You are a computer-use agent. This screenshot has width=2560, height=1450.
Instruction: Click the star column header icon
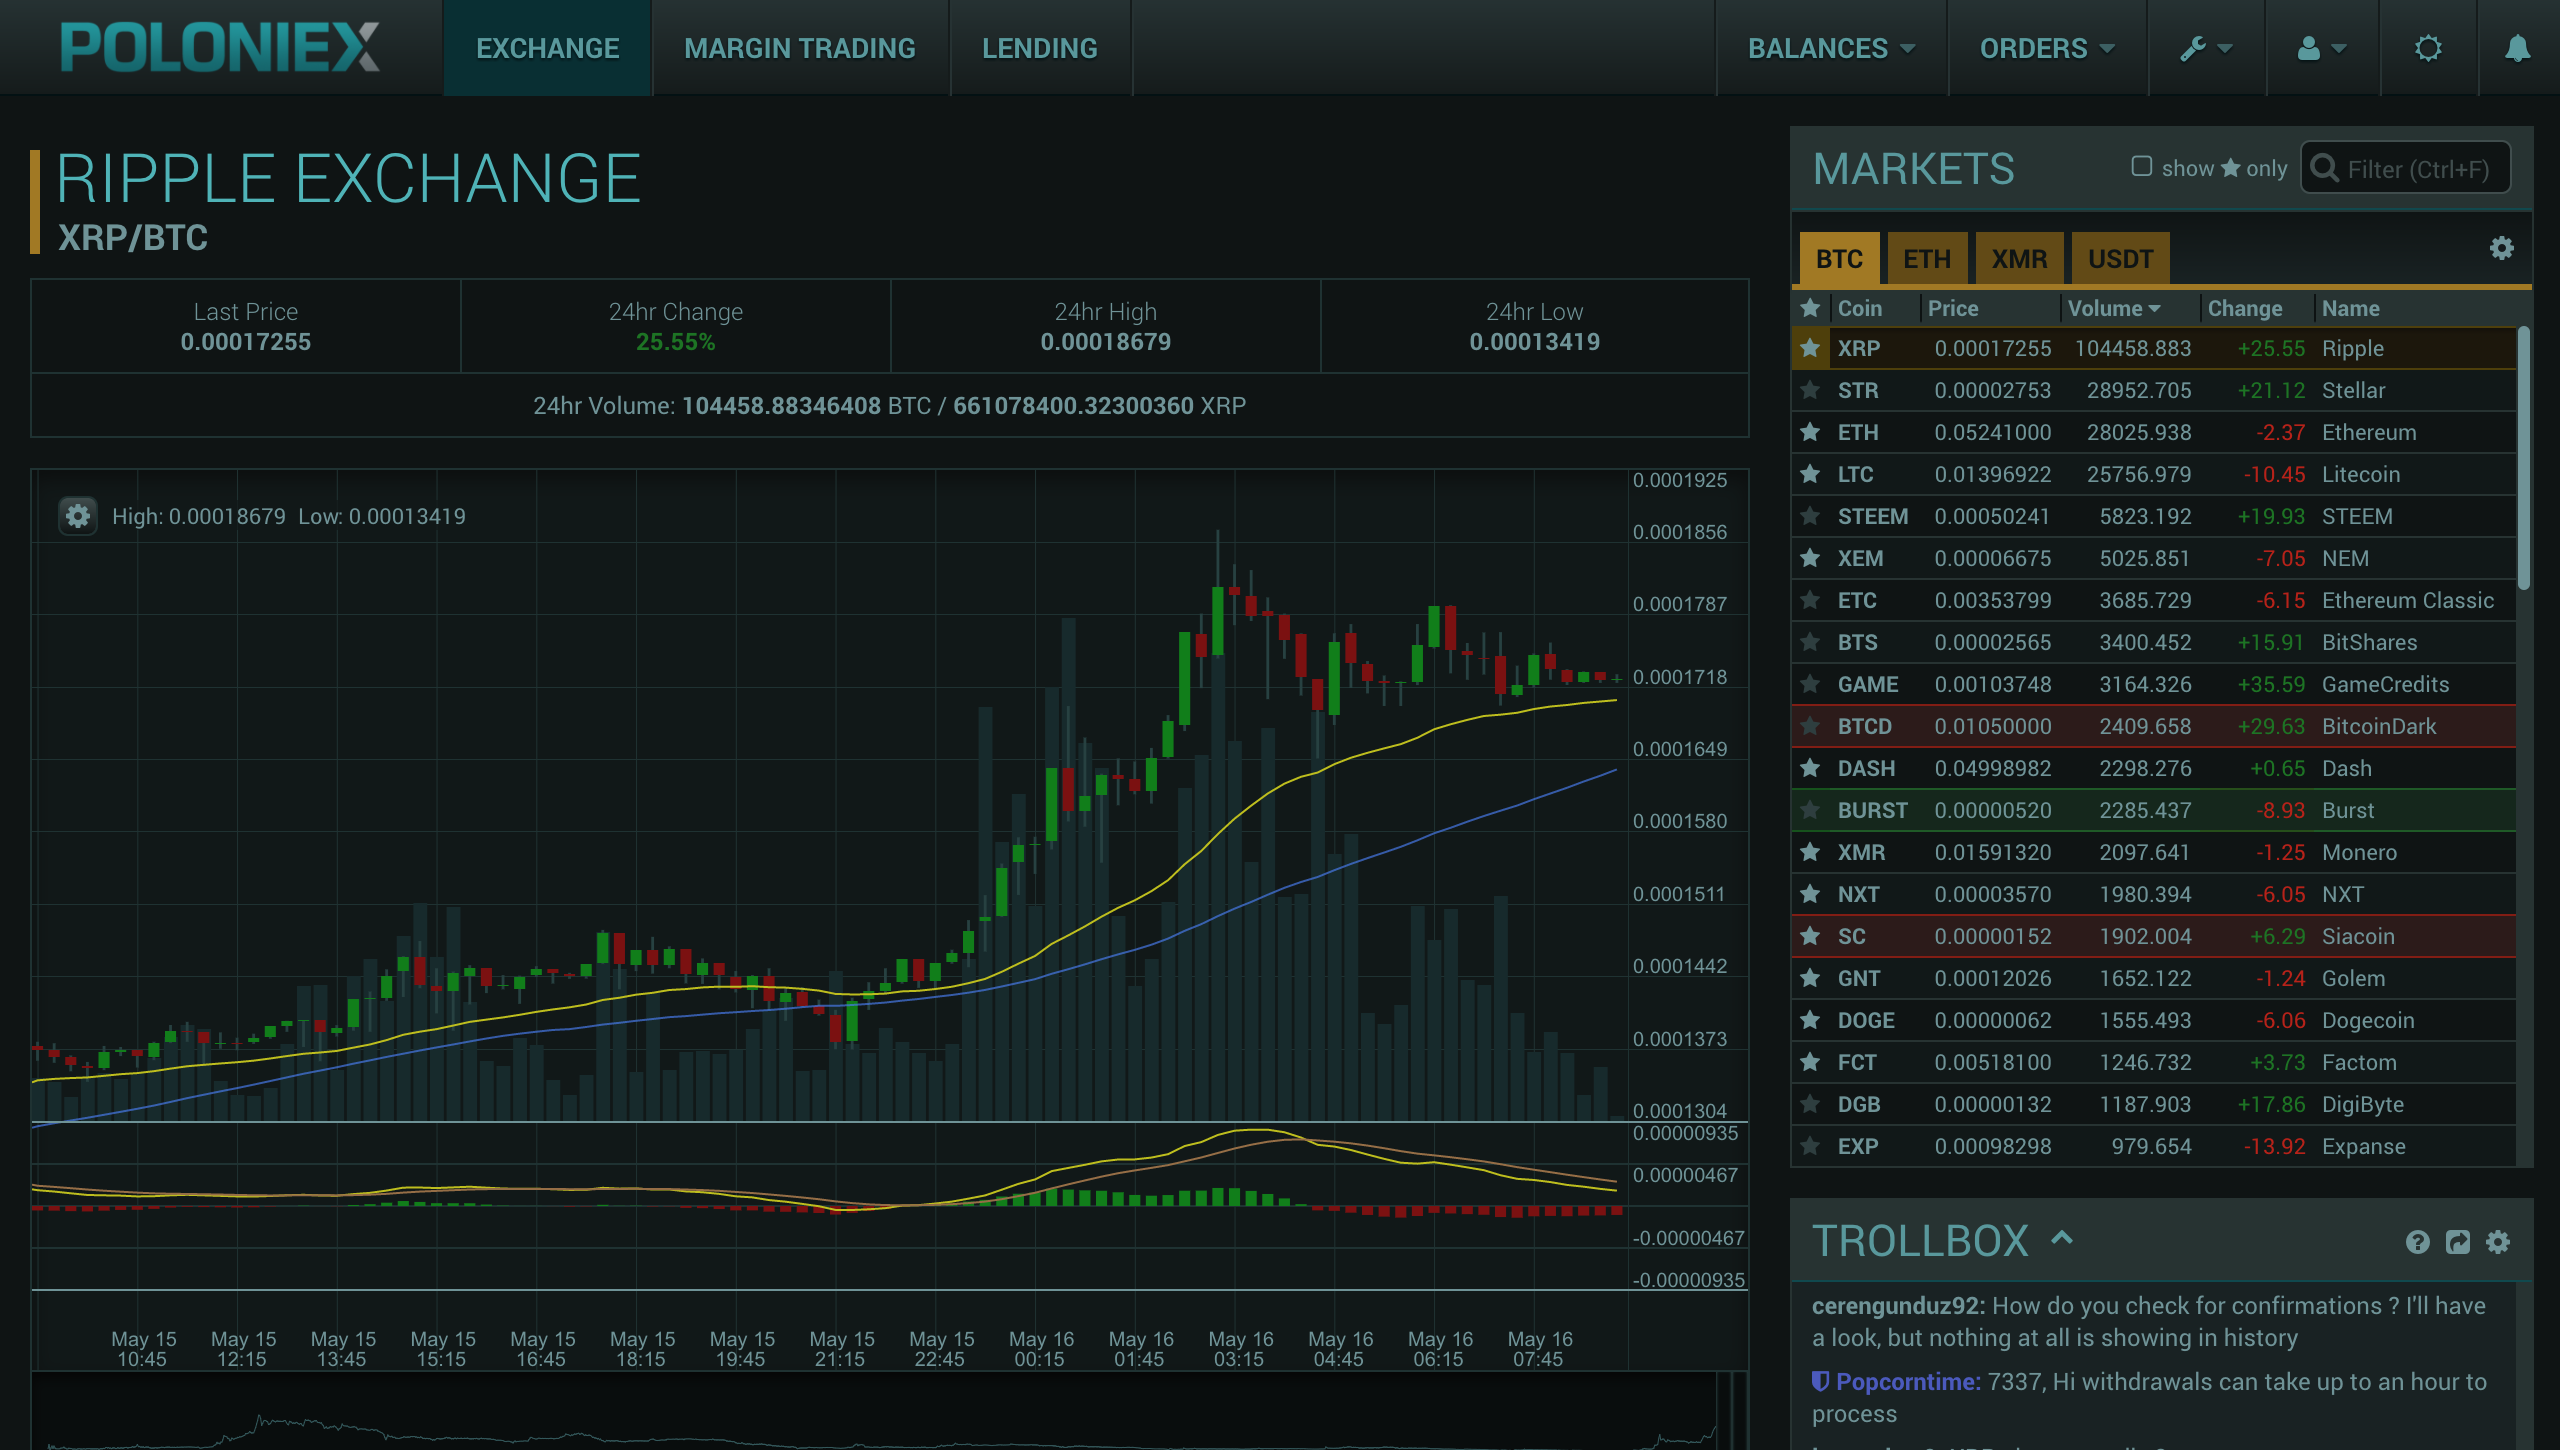tap(1810, 308)
